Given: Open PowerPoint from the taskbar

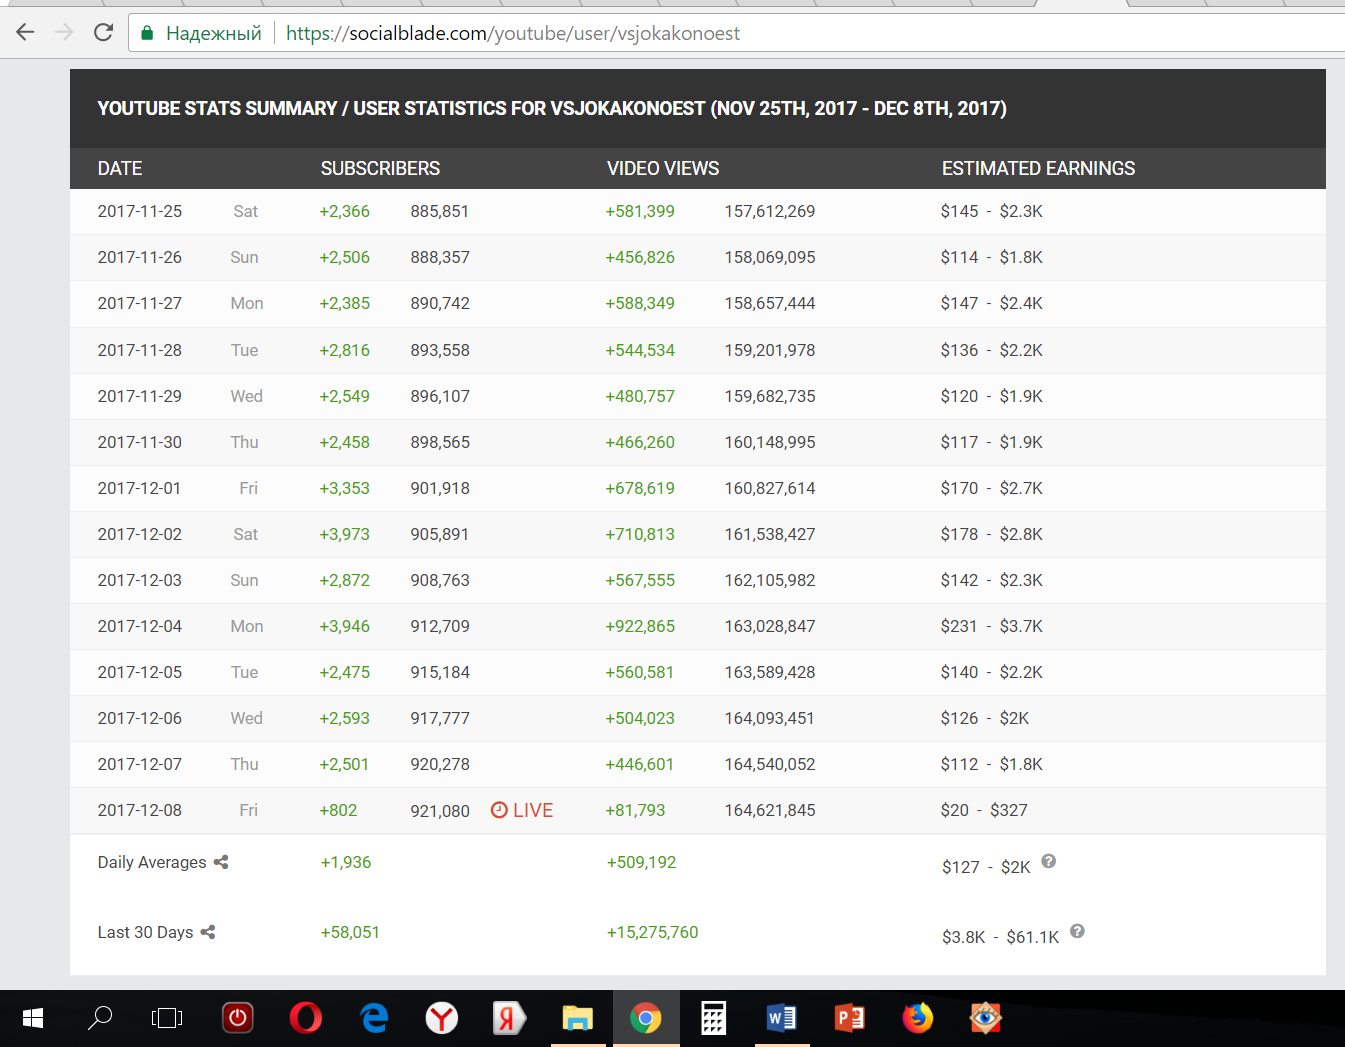Looking at the screenshot, I should tap(849, 1018).
